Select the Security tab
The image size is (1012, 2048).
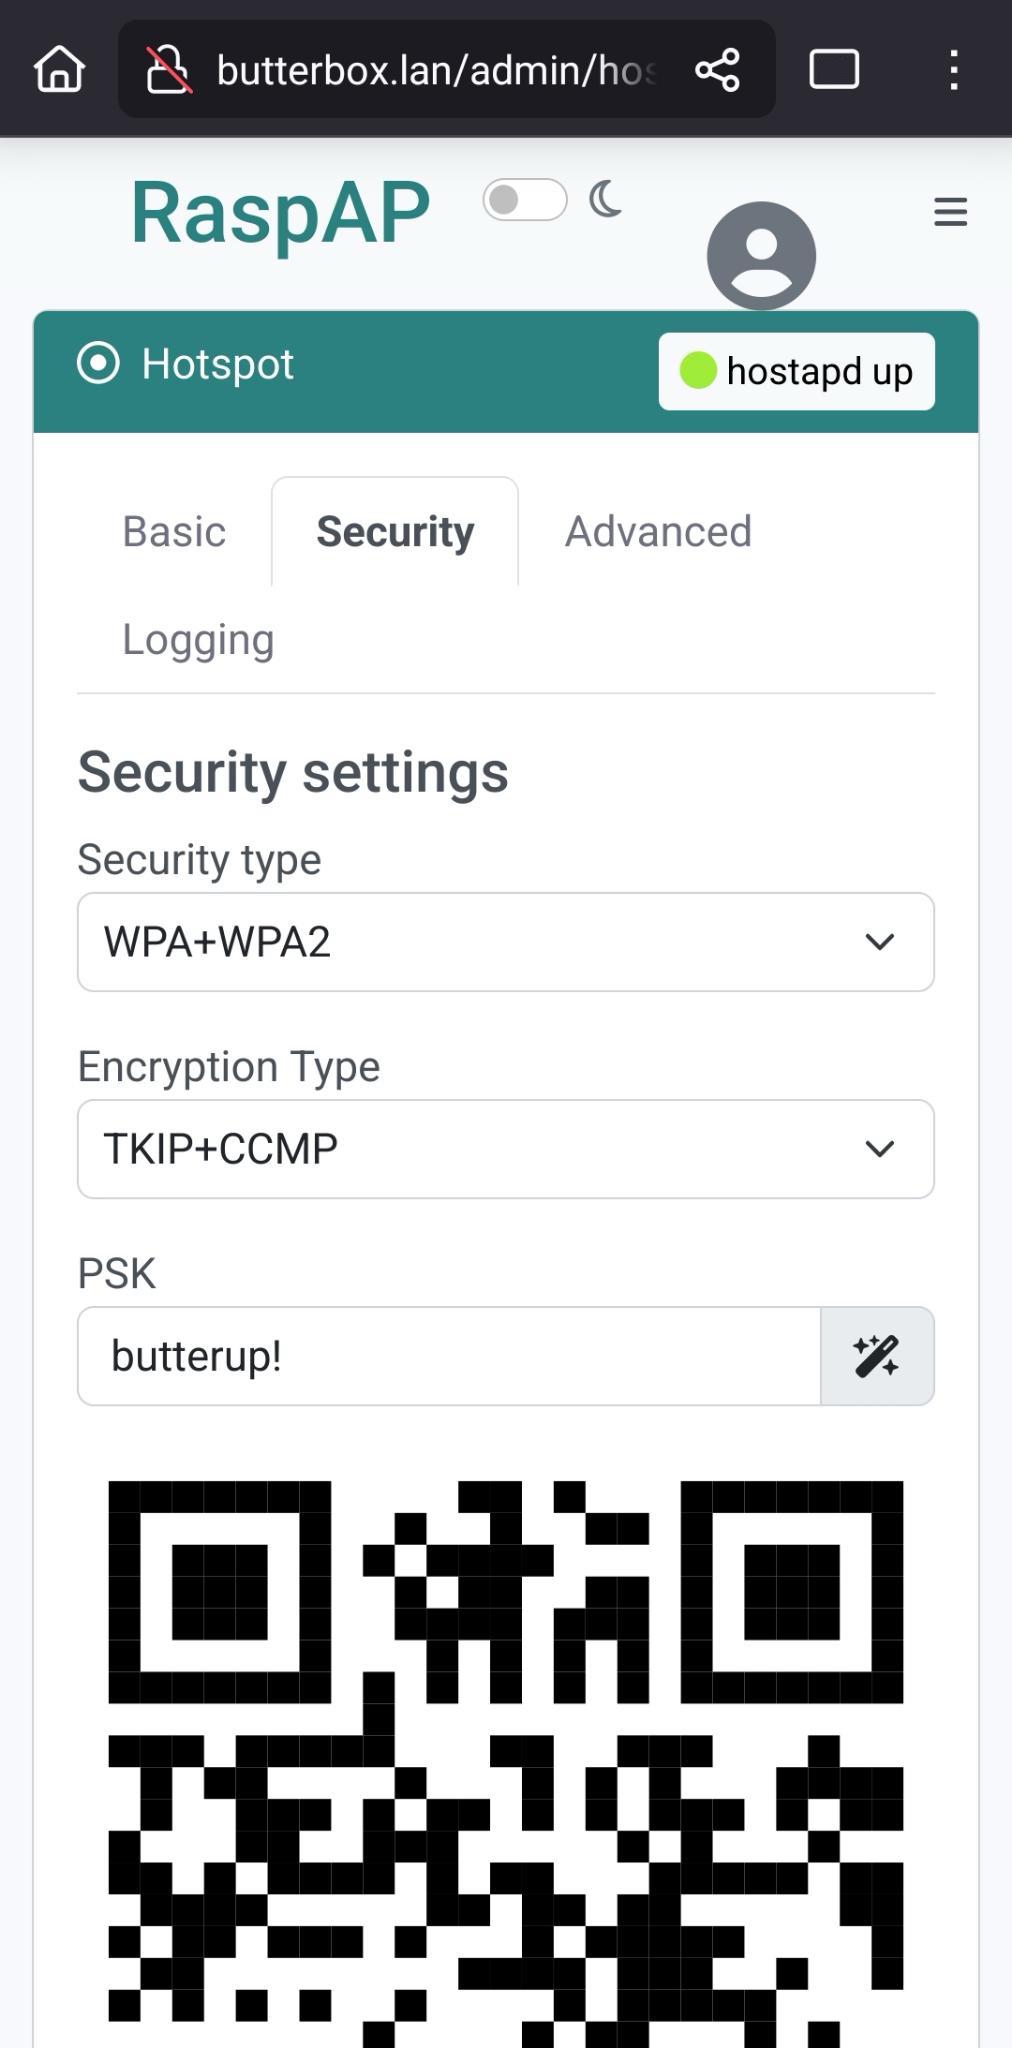point(395,532)
